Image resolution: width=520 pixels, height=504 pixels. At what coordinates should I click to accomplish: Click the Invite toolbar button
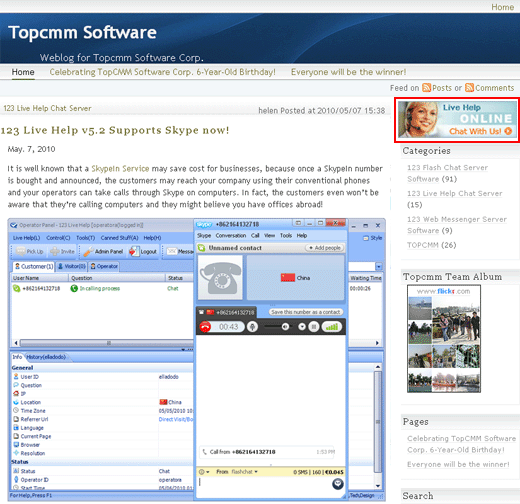click(62, 252)
